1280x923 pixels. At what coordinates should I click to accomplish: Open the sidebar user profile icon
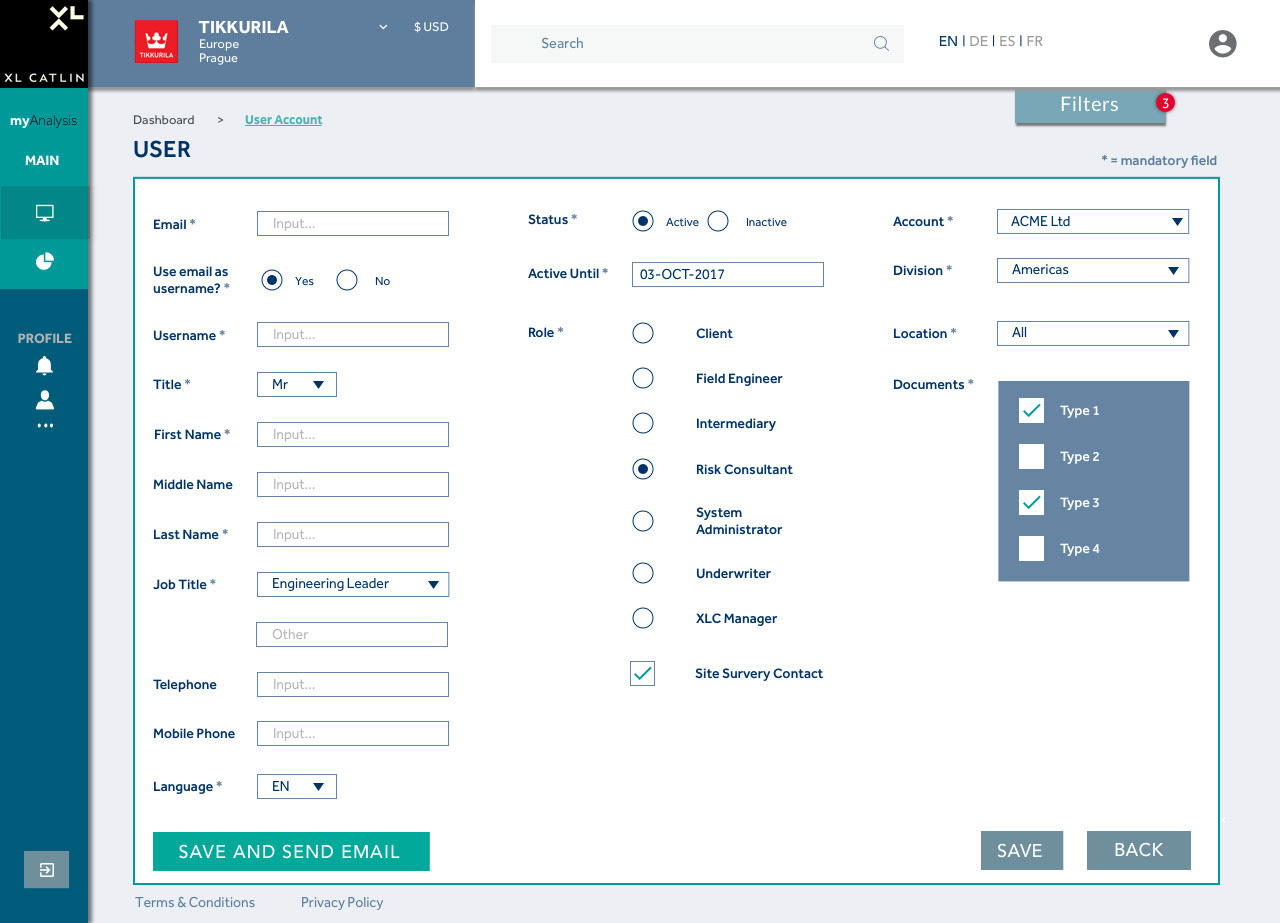pyautogui.click(x=44, y=400)
